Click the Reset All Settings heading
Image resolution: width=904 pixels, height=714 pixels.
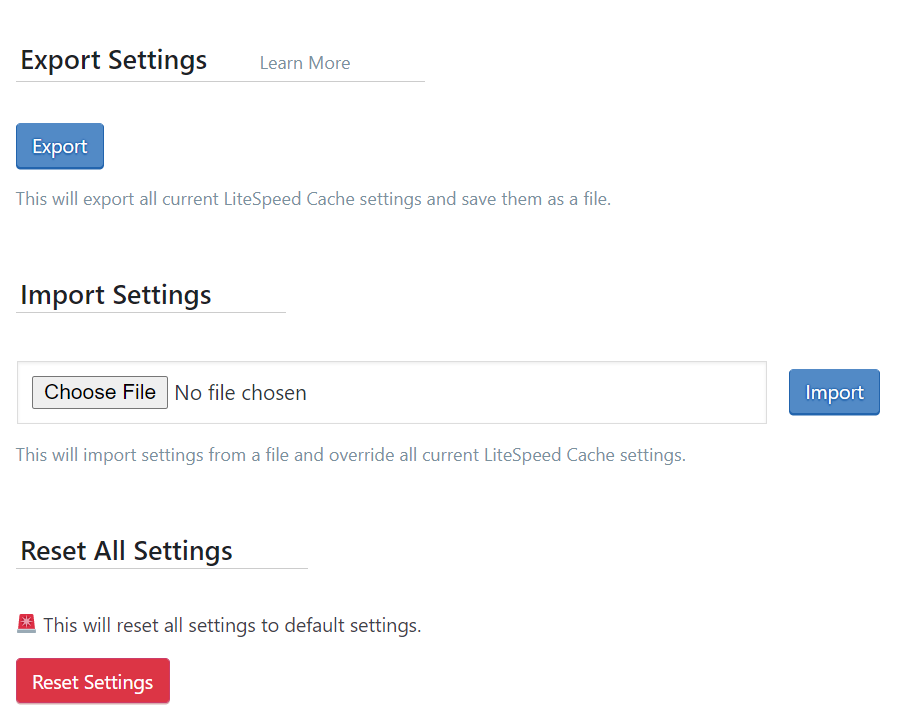click(126, 551)
